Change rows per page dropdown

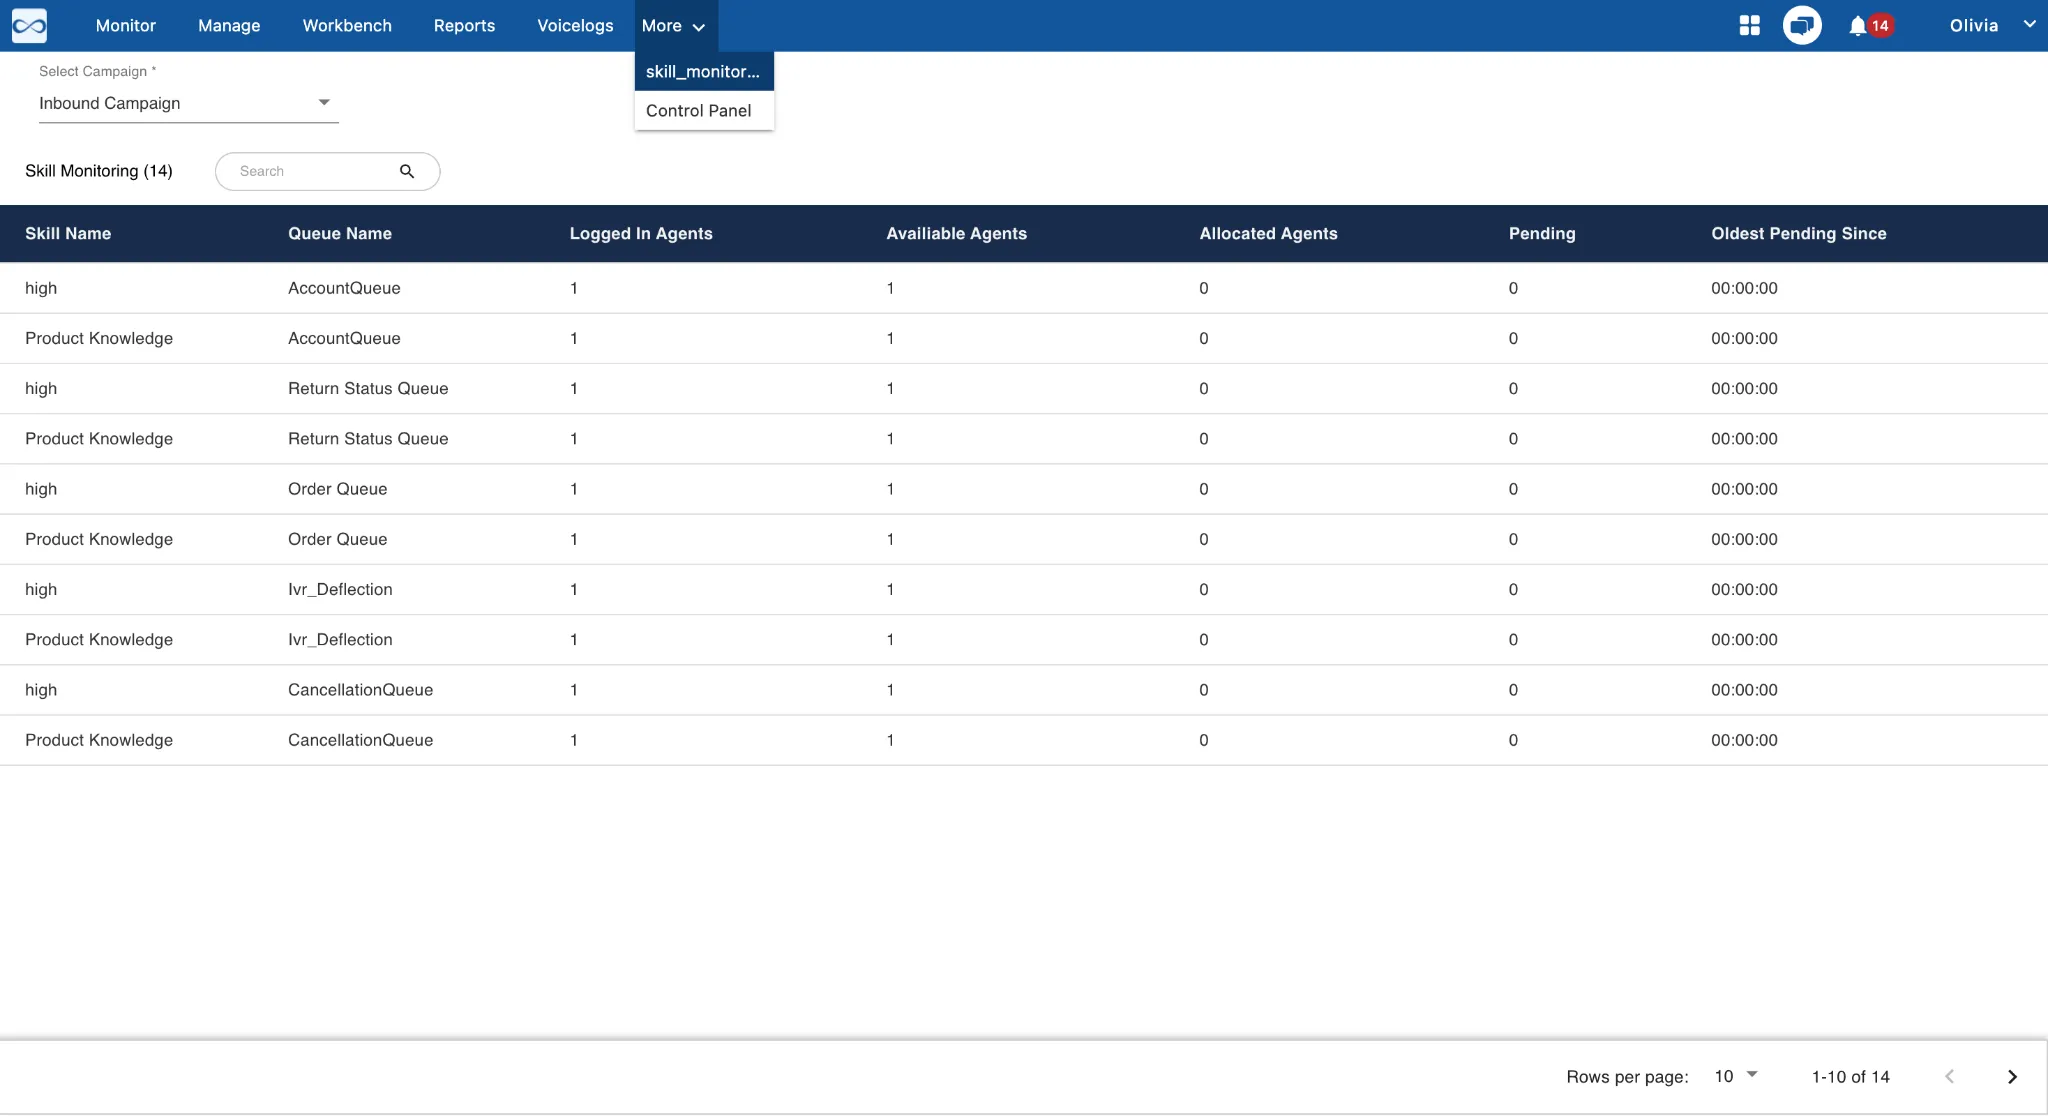tap(1736, 1077)
